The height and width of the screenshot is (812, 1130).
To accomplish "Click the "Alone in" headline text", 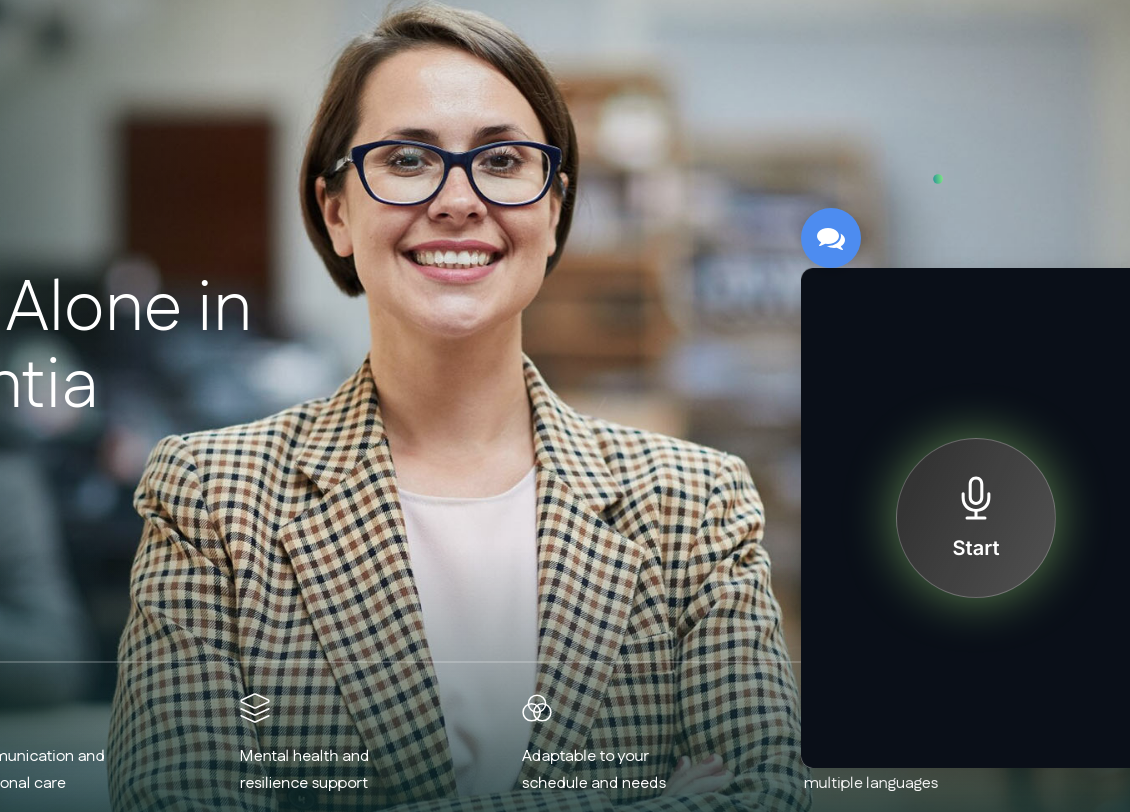I will click(128, 307).
